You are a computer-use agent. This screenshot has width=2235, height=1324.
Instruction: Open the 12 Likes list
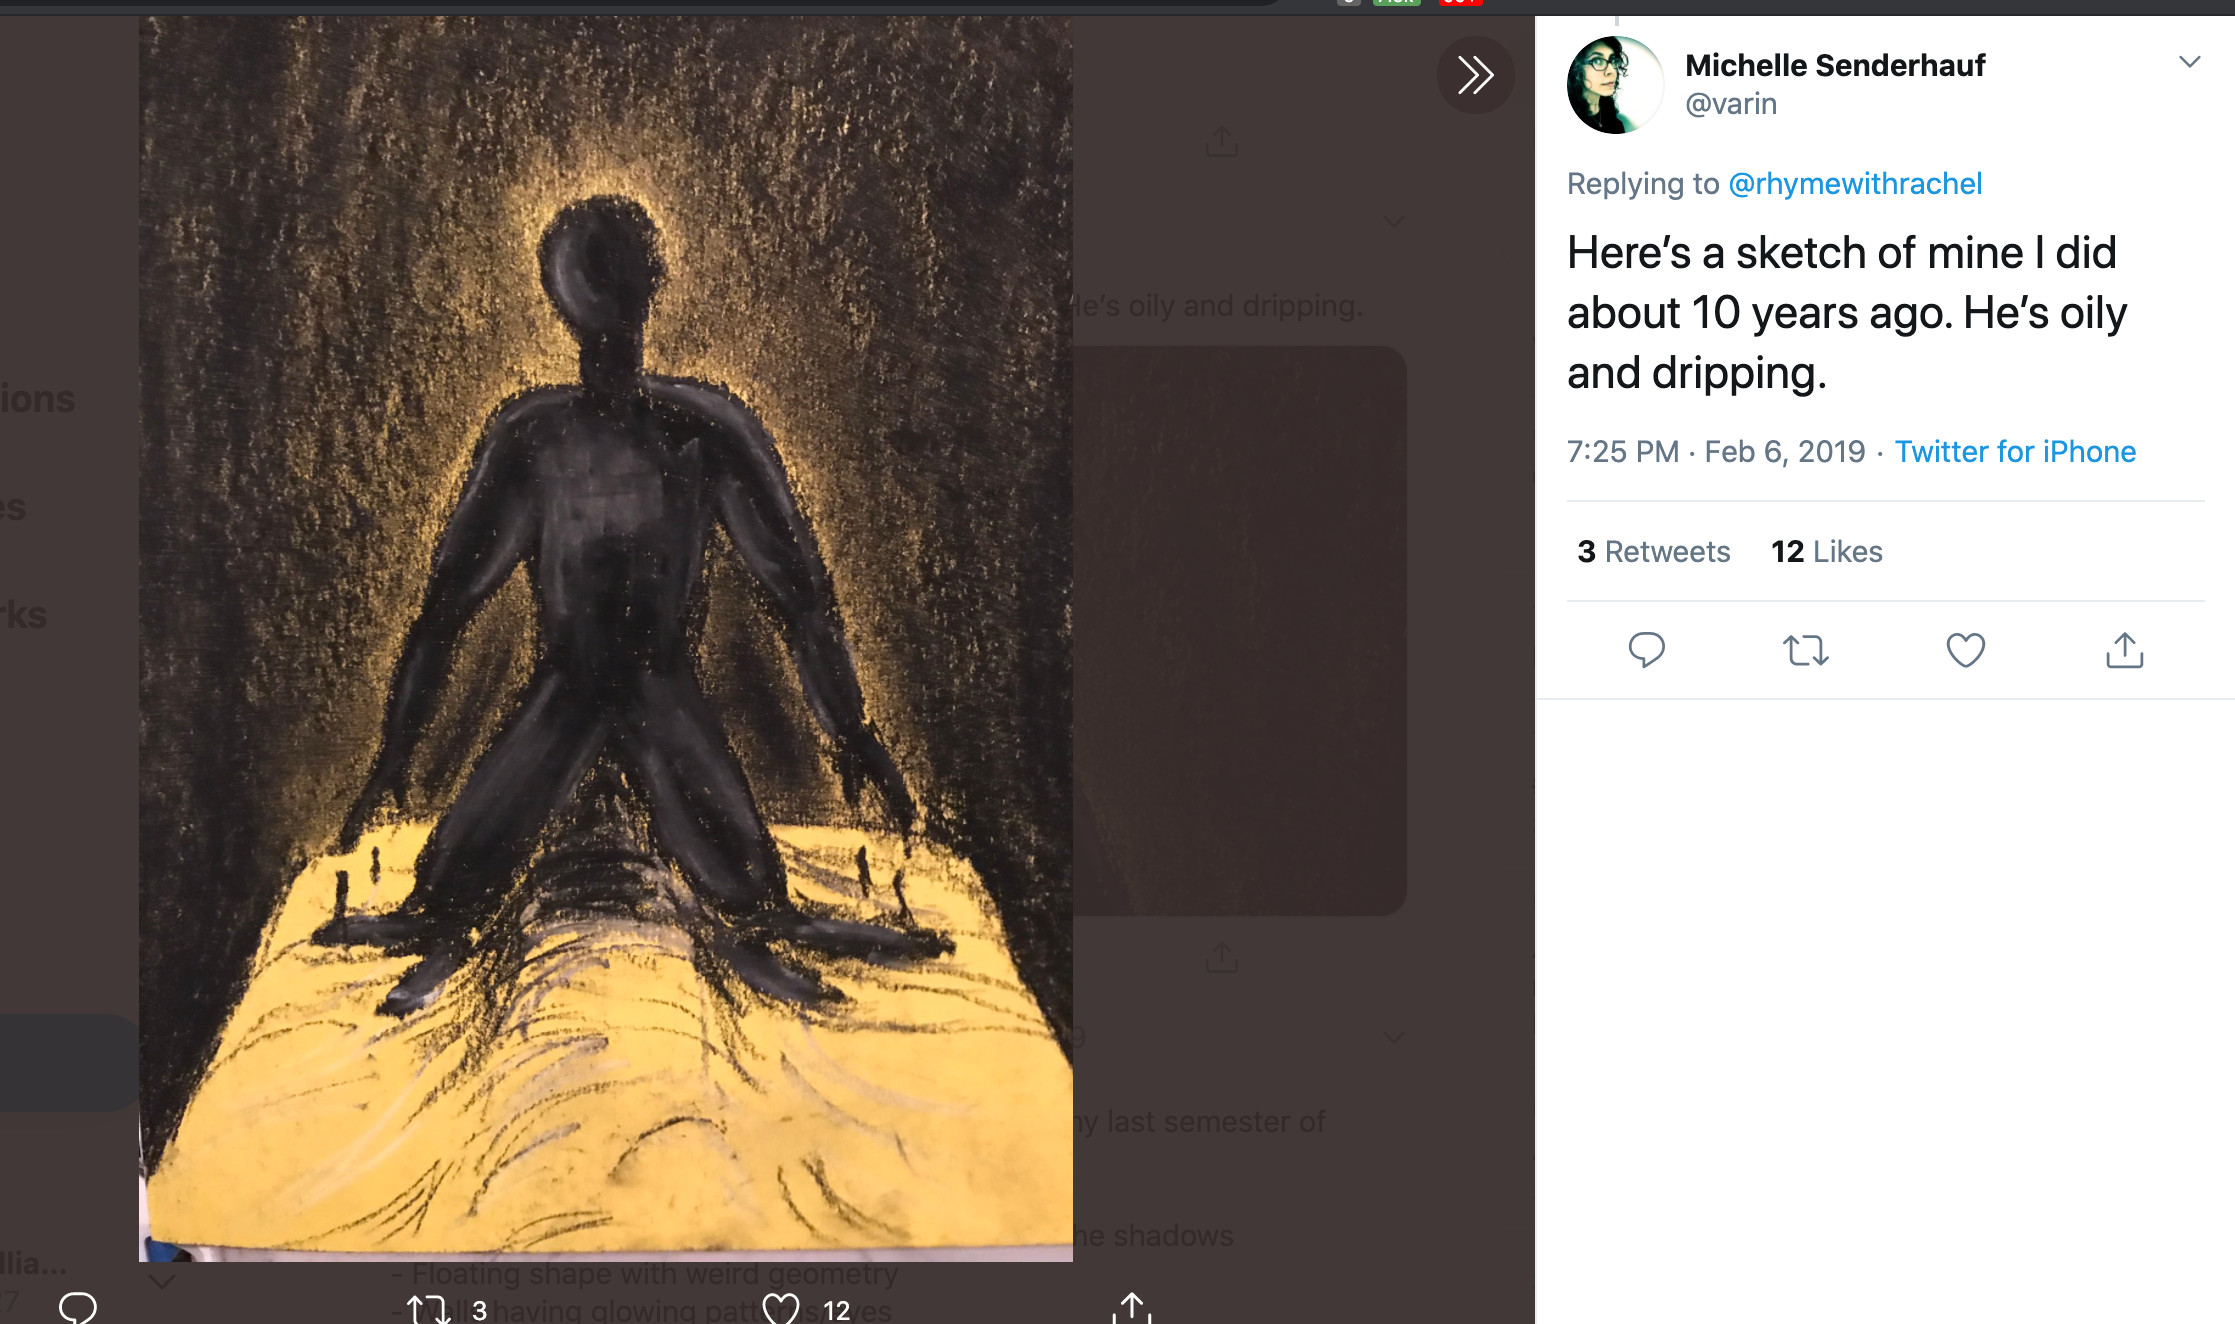point(1826,552)
